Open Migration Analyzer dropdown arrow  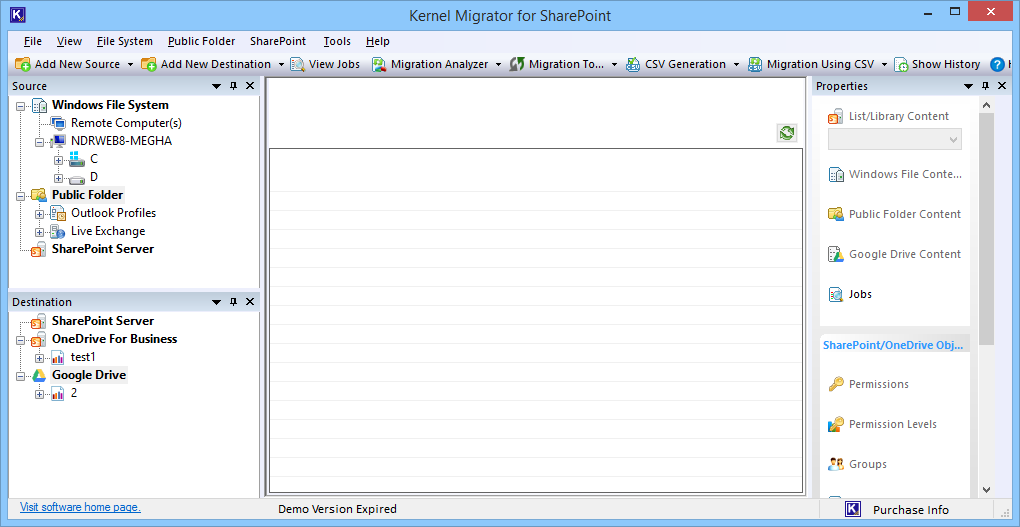(498, 64)
